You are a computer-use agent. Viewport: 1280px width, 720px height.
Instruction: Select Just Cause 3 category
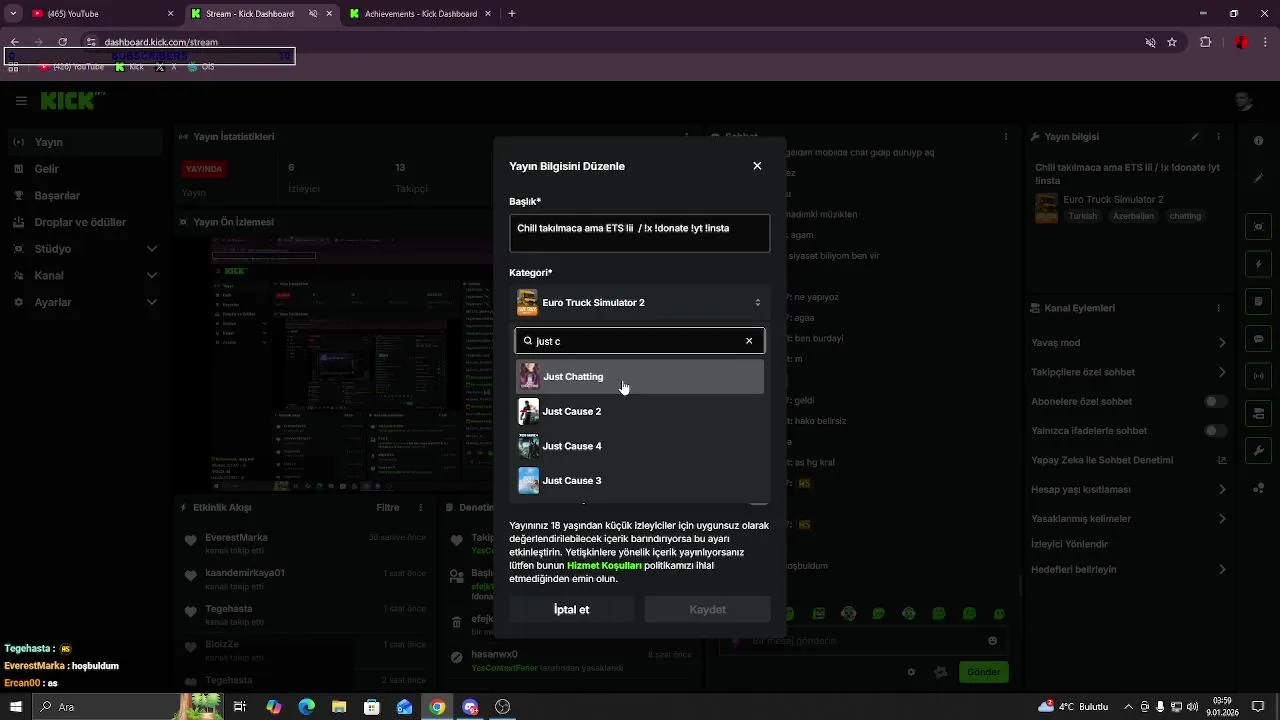coord(639,481)
